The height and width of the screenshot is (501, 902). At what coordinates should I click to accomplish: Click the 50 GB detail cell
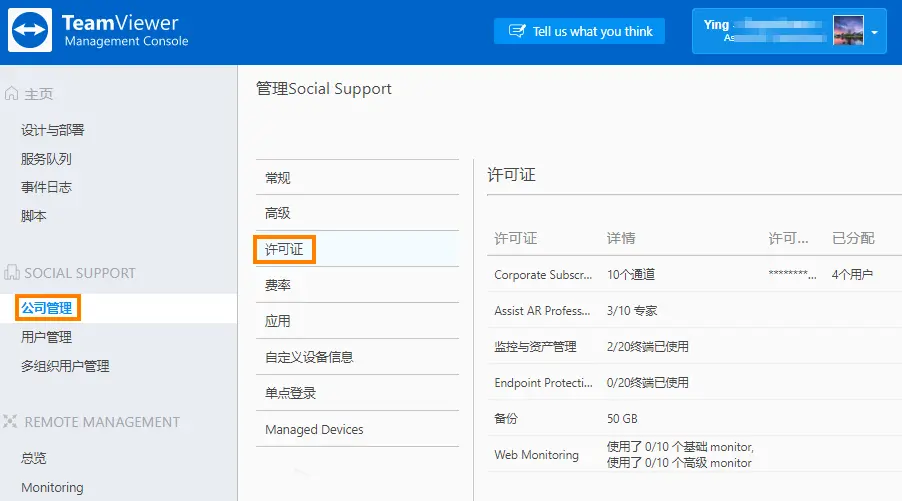622,418
